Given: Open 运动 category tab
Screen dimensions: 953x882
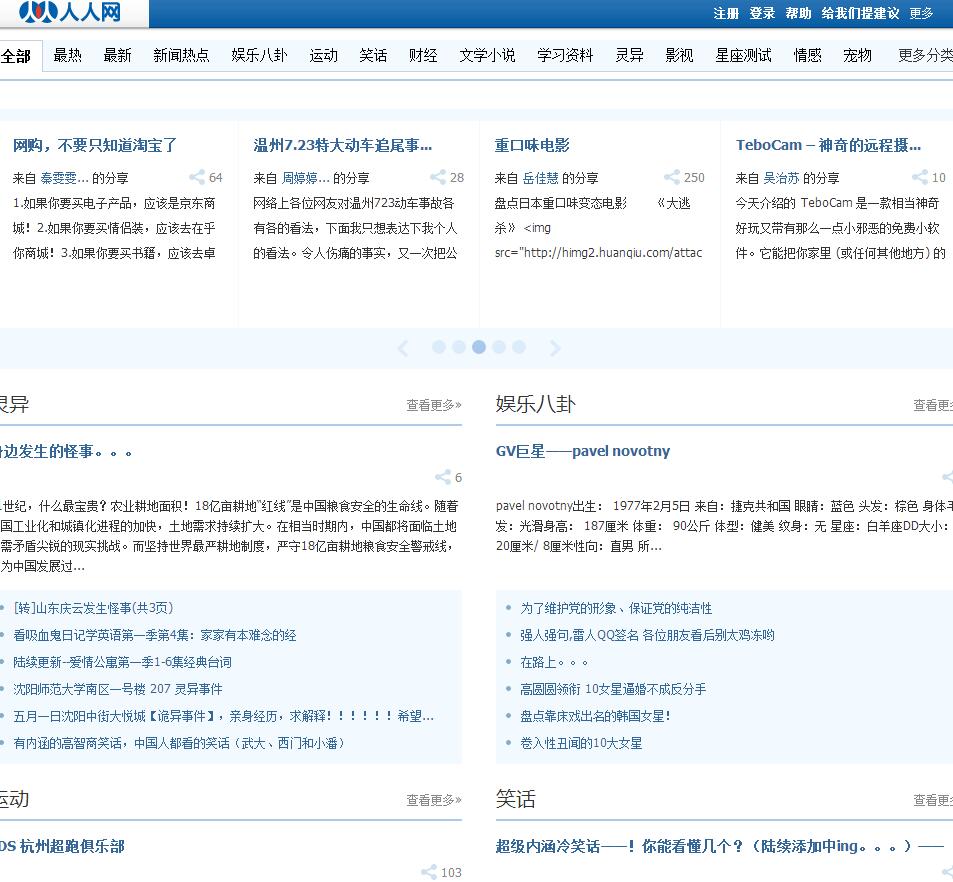Looking at the screenshot, I should point(323,55).
